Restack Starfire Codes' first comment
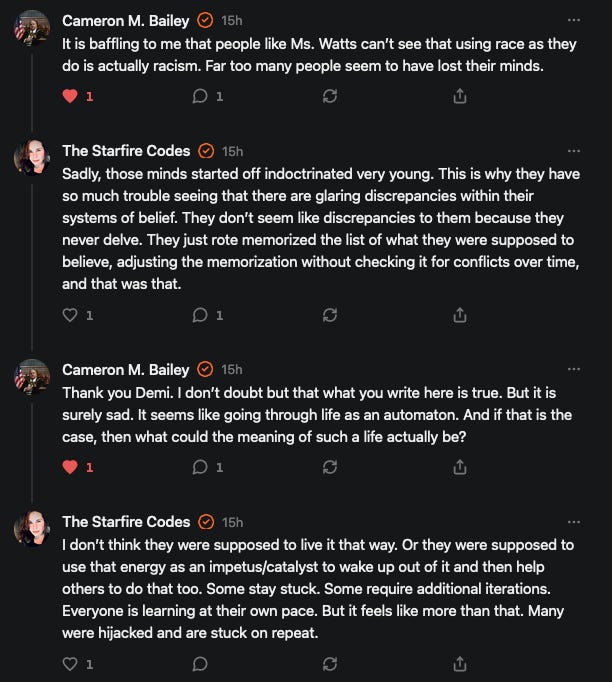 330,315
